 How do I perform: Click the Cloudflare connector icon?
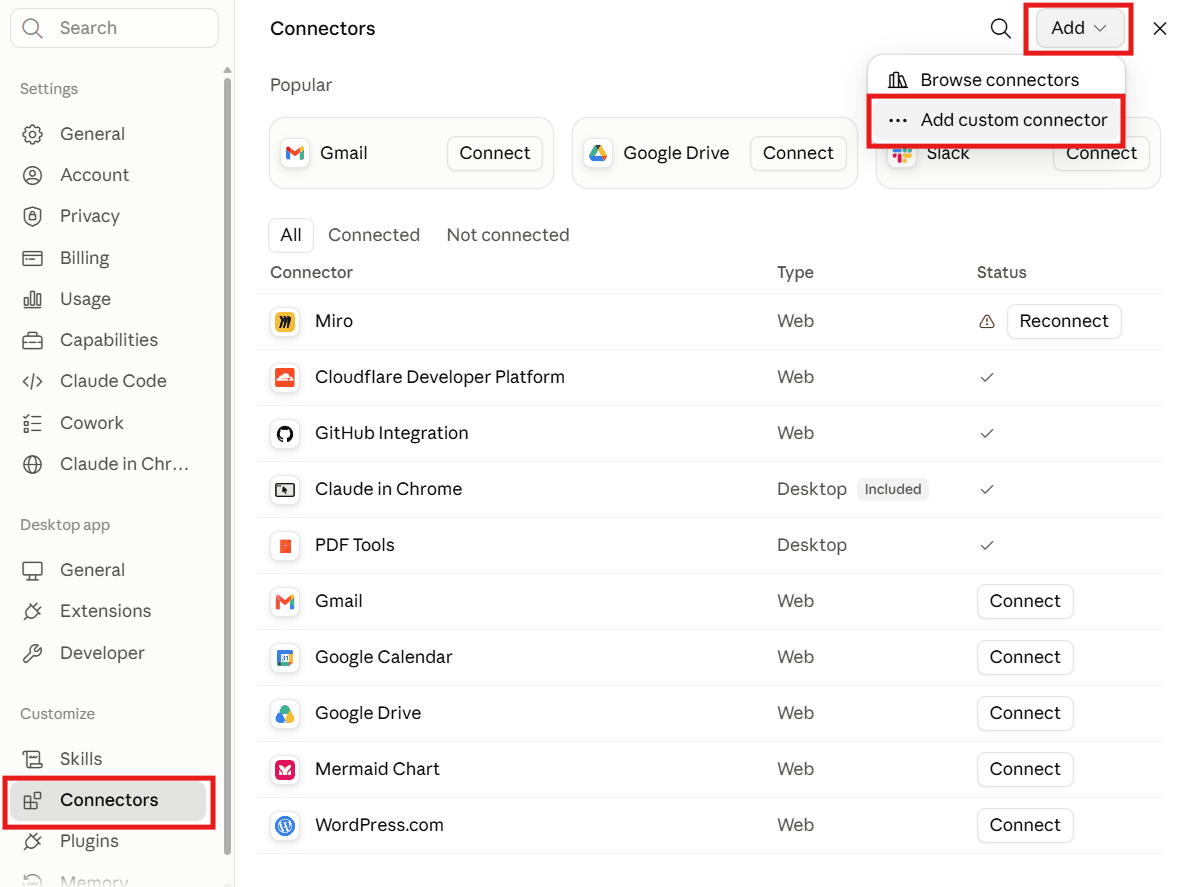tap(285, 378)
